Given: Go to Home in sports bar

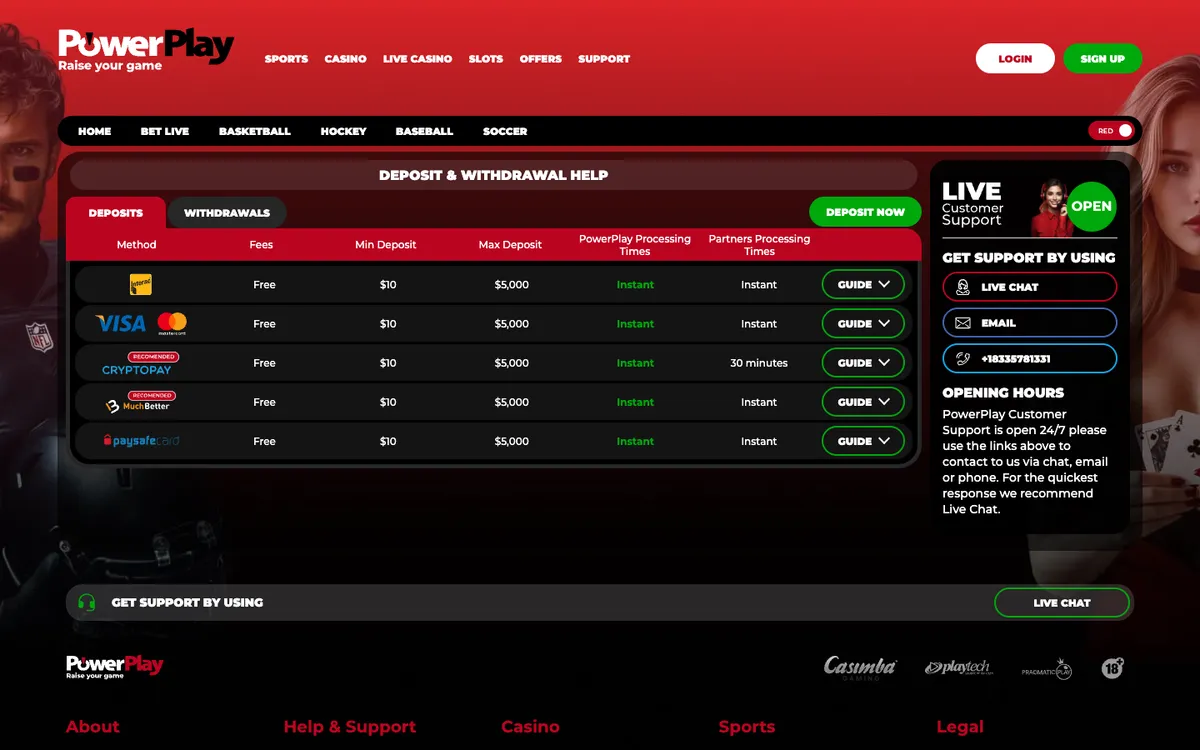Looking at the screenshot, I should 95,131.
